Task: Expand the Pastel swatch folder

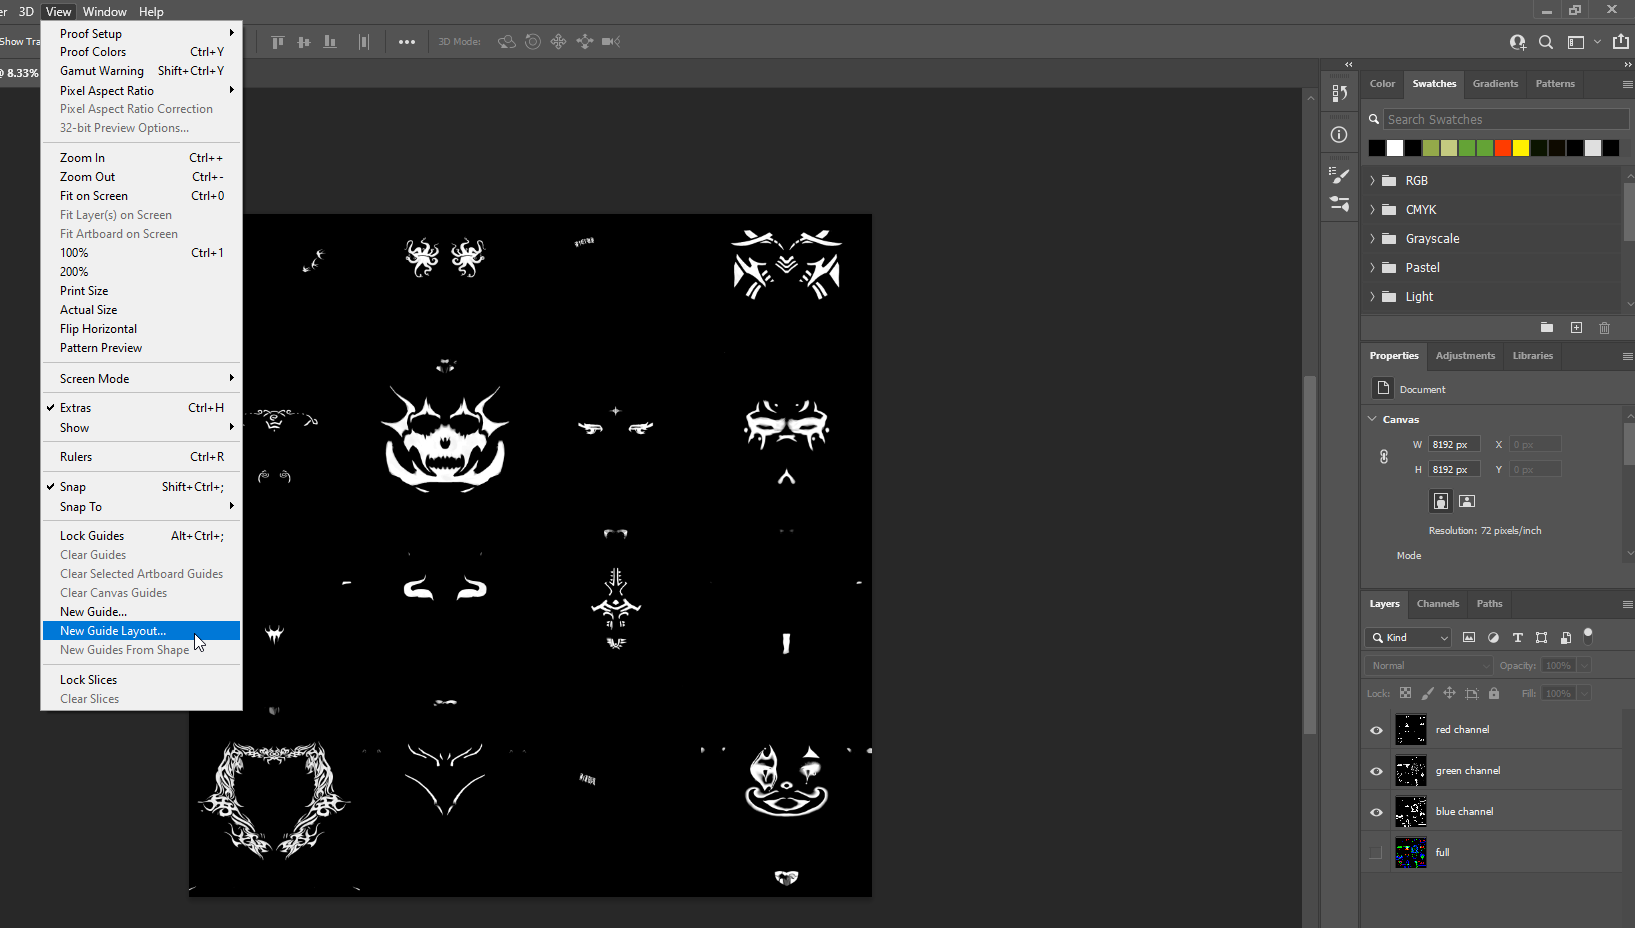Action: tap(1372, 268)
